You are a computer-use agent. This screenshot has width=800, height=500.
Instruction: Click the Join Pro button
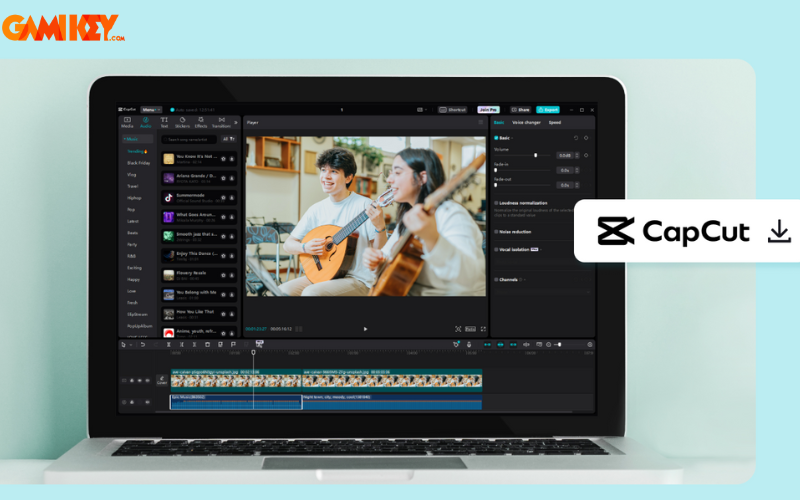point(488,110)
